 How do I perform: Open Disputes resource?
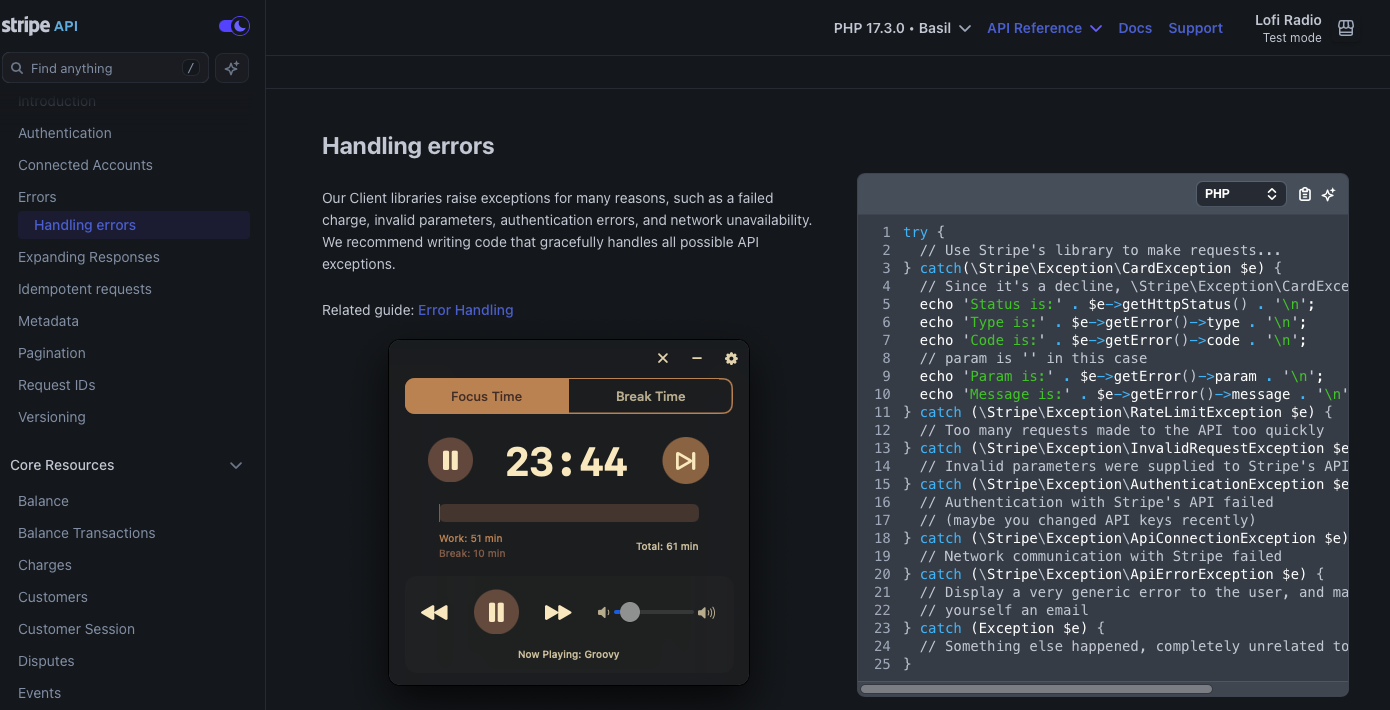[46, 661]
